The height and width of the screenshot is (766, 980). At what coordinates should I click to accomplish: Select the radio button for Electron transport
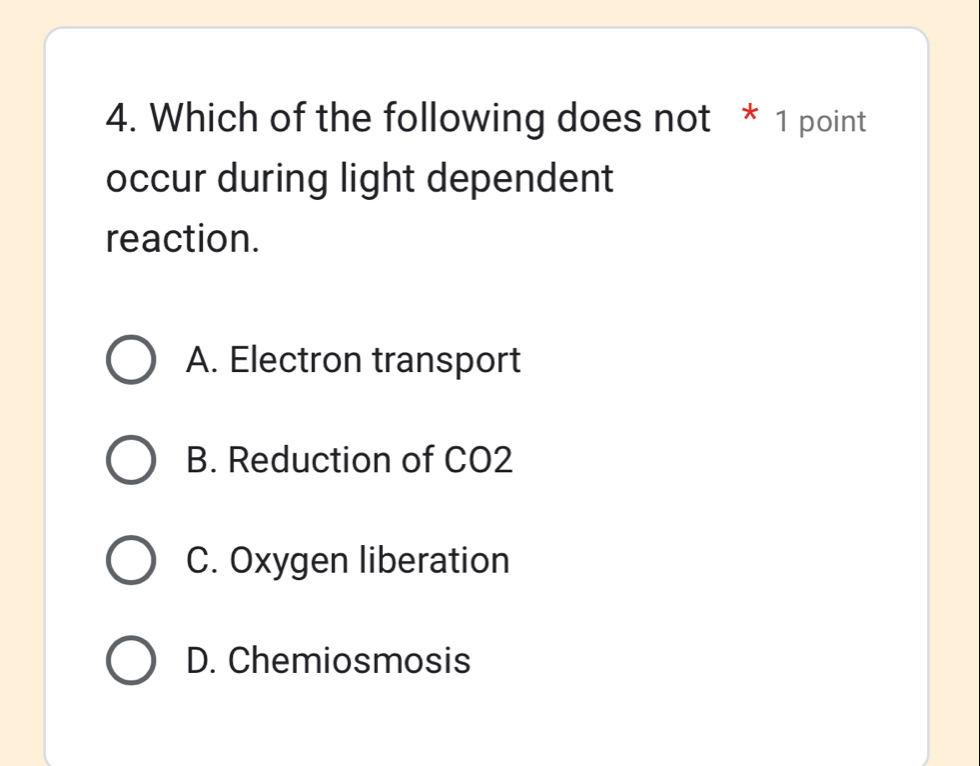pos(131,361)
